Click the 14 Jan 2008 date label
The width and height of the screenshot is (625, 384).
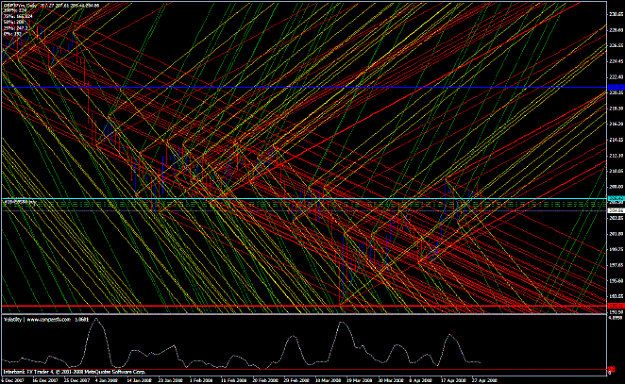(x=140, y=380)
